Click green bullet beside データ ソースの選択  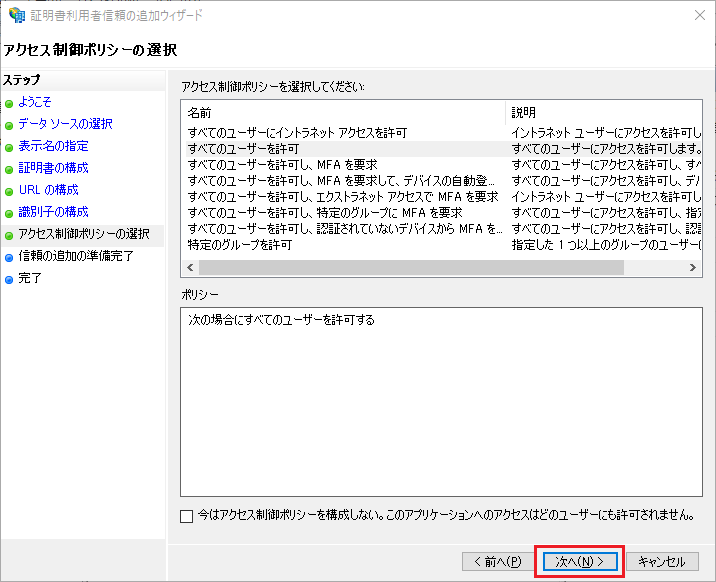(x=9, y=126)
